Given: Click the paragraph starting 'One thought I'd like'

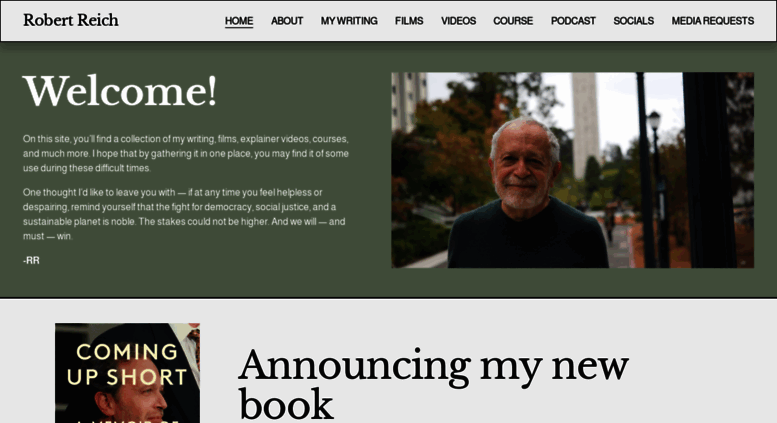Looking at the screenshot, I should click(184, 214).
